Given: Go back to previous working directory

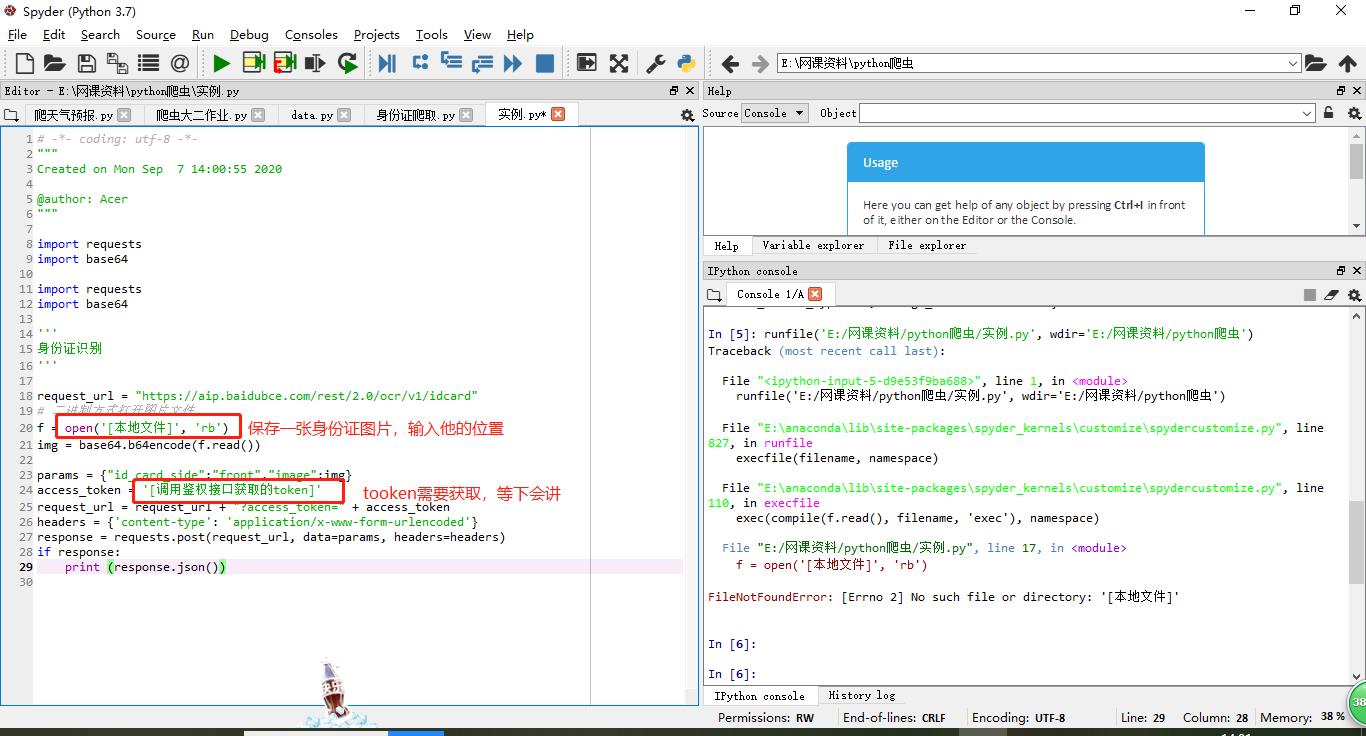Looking at the screenshot, I should coord(730,63).
